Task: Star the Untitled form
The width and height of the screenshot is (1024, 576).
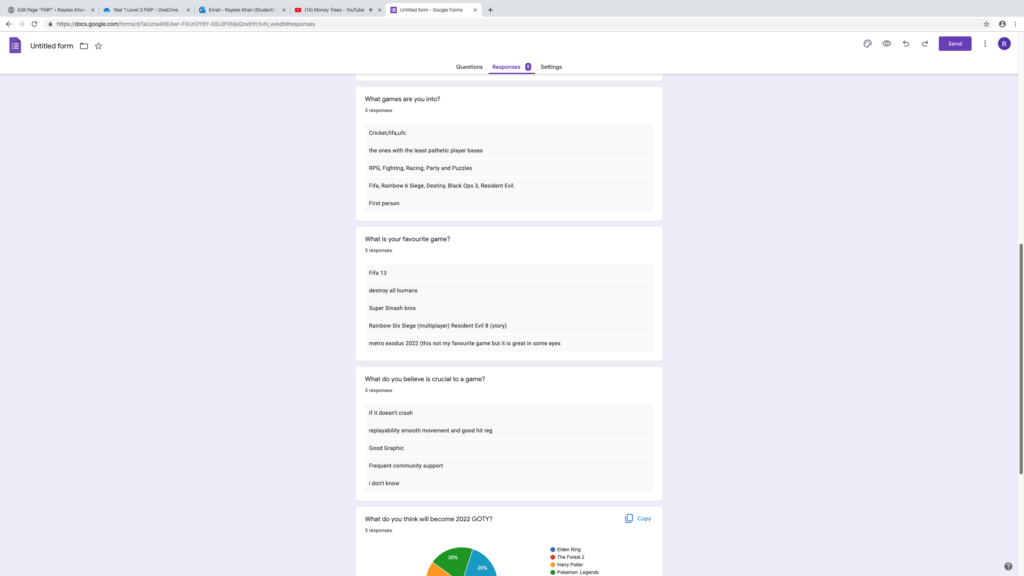Action: [x=99, y=46]
